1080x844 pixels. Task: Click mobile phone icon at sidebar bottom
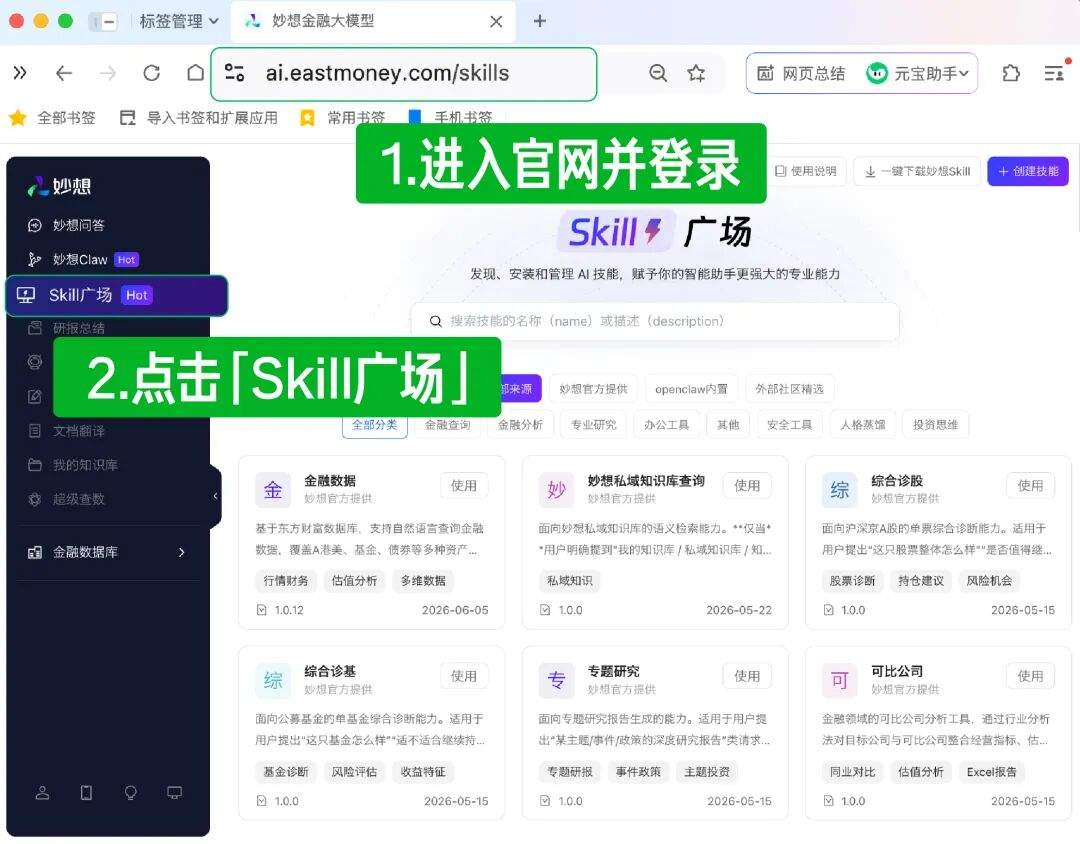(86, 792)
